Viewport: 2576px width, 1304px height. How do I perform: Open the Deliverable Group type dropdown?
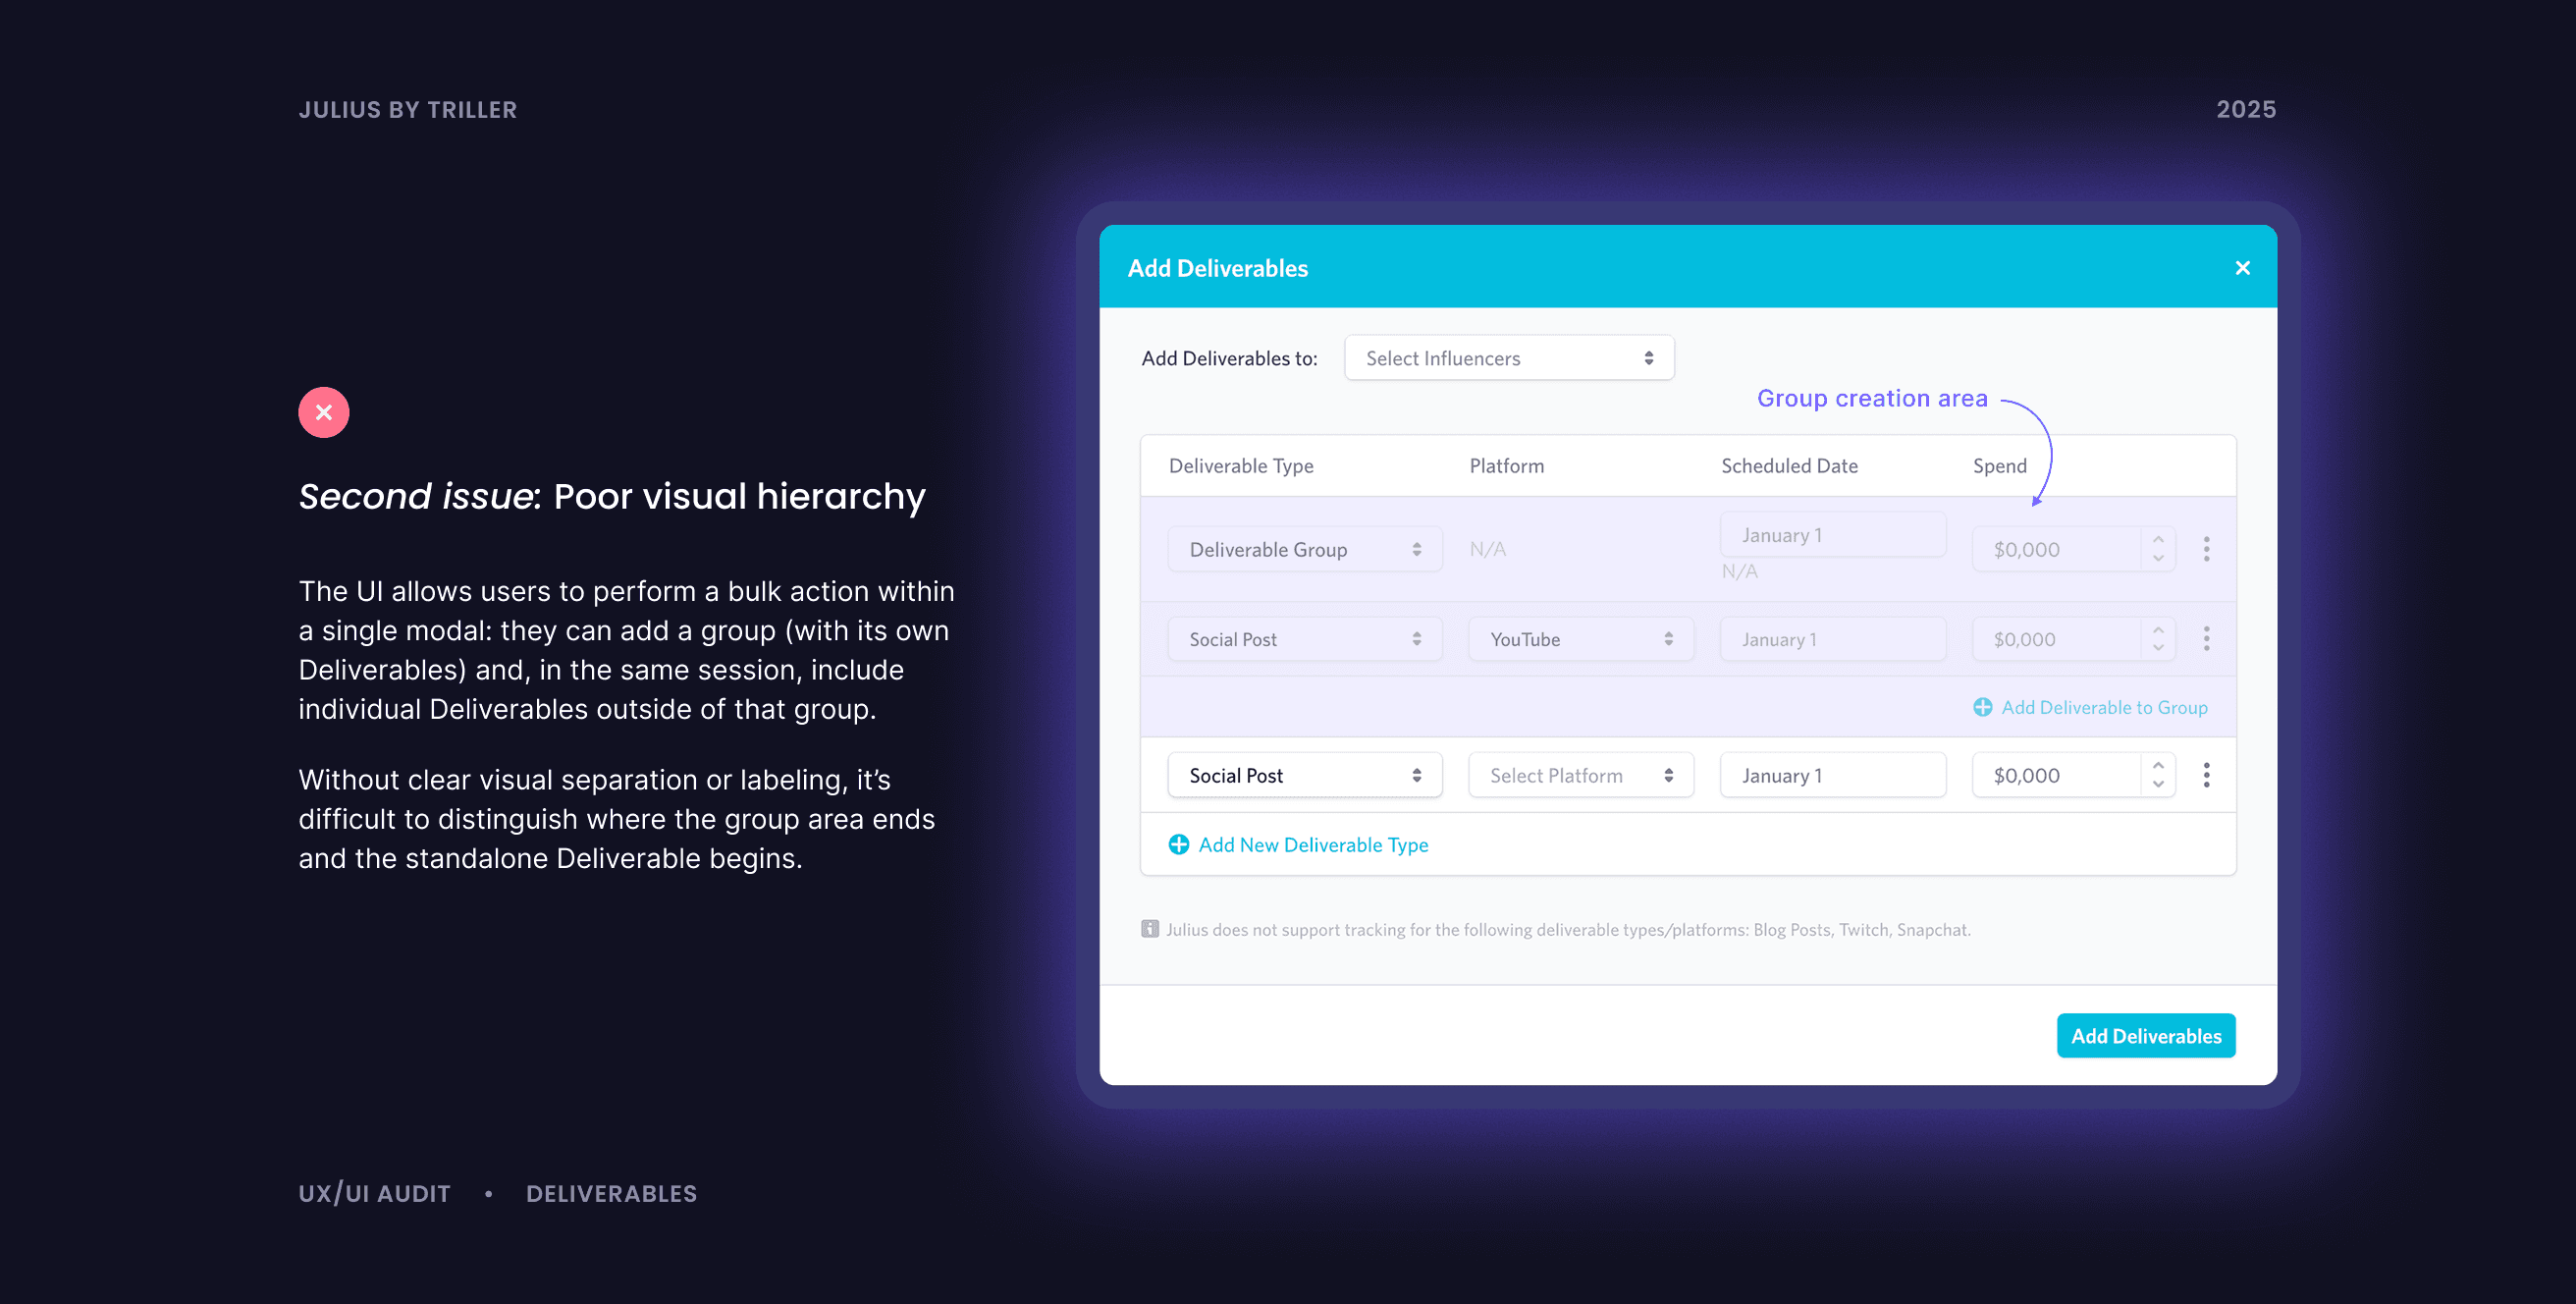[x=1304, y=549]
